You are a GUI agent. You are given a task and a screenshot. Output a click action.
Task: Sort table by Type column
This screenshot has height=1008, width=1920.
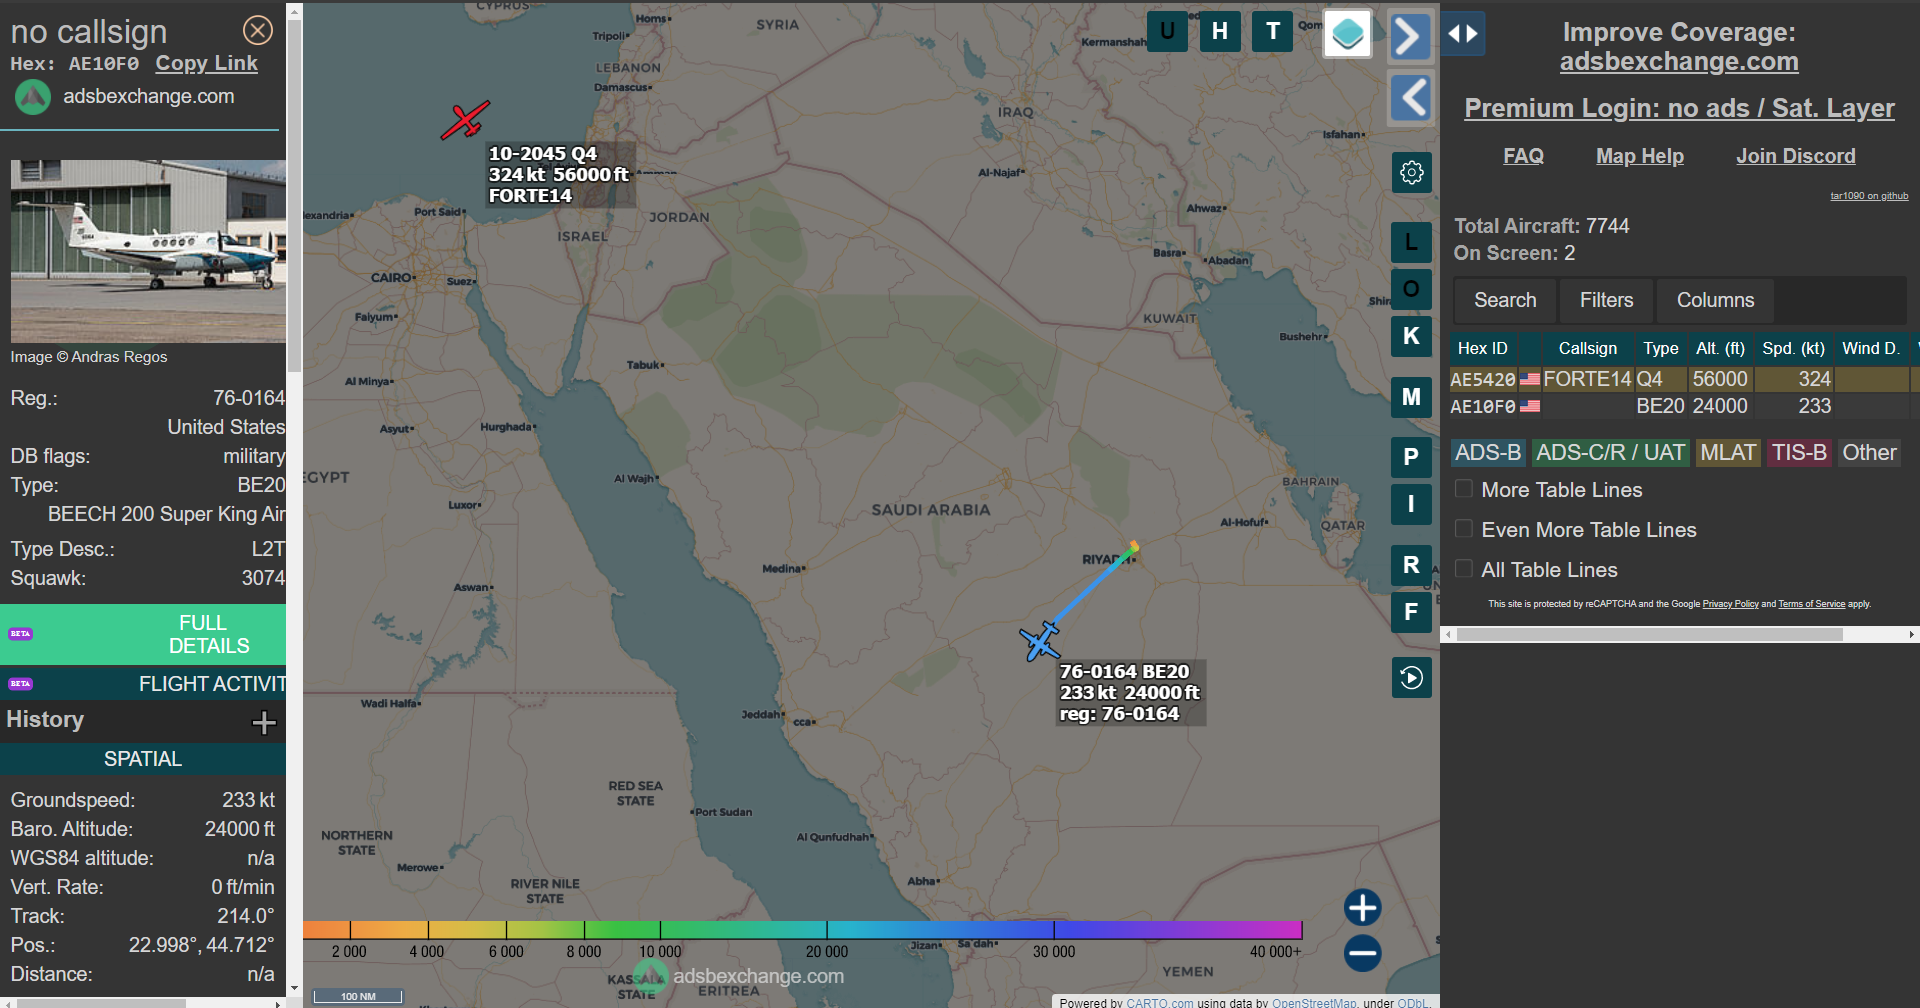1660,348
